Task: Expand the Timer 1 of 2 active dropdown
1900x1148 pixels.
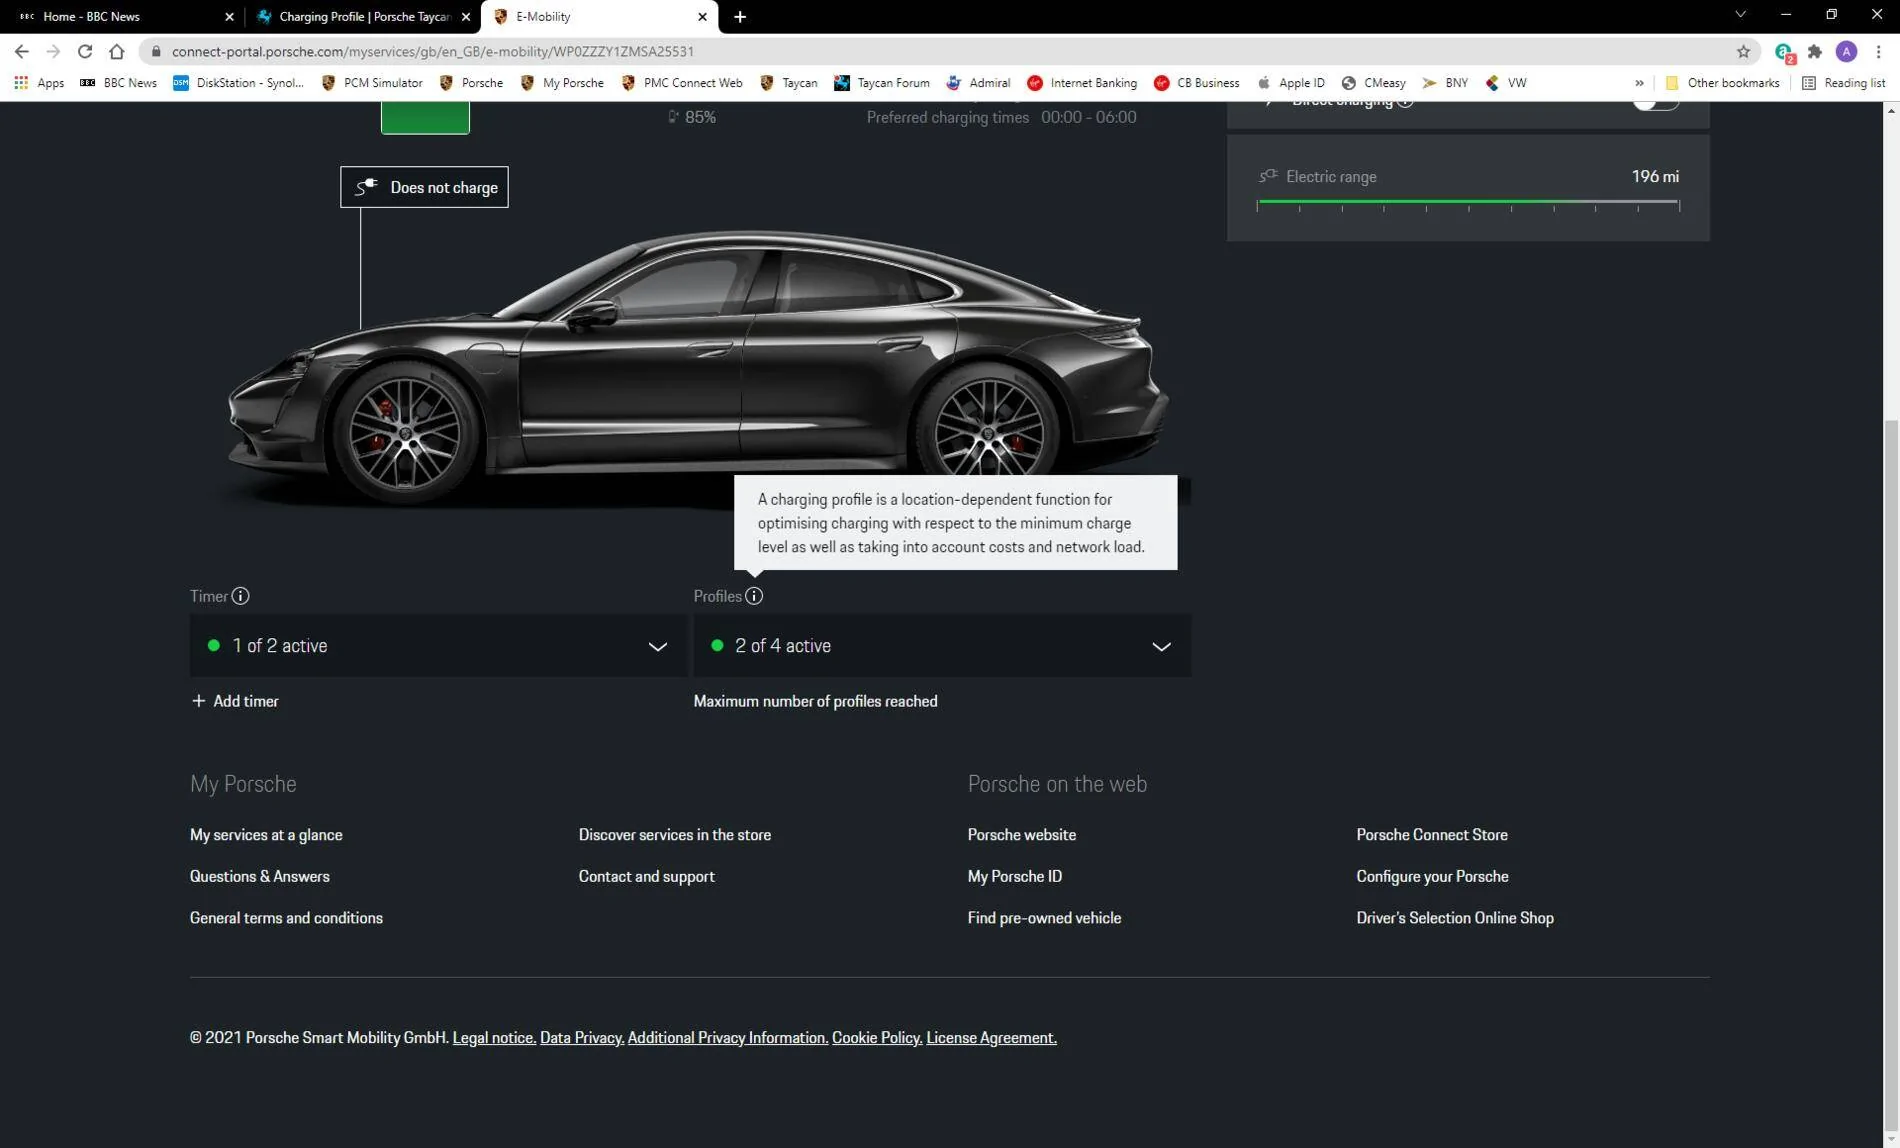Action: (x=438, y=646)
